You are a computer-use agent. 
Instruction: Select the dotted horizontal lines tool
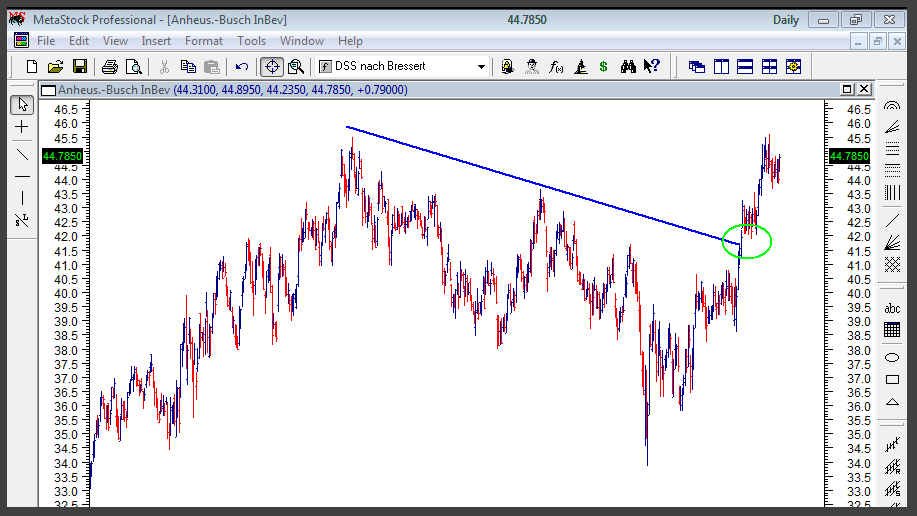[x=892, y=170]
